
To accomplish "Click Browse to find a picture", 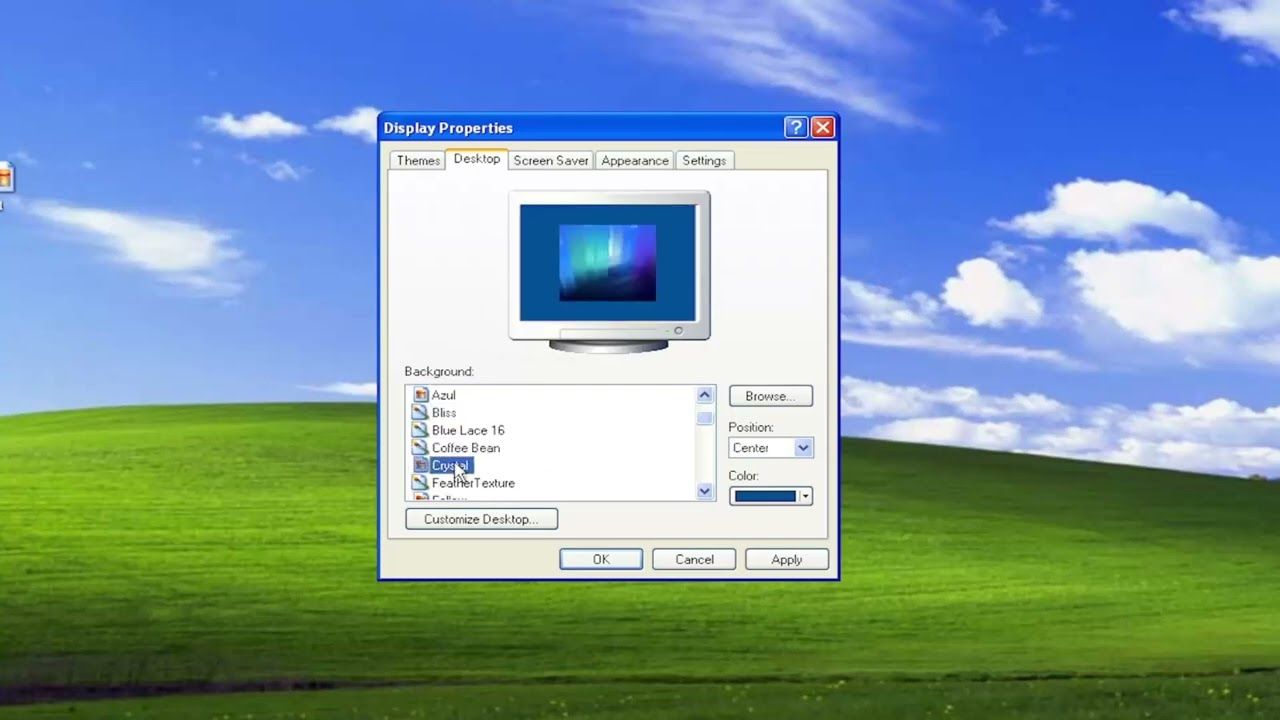I will (770, 396).
